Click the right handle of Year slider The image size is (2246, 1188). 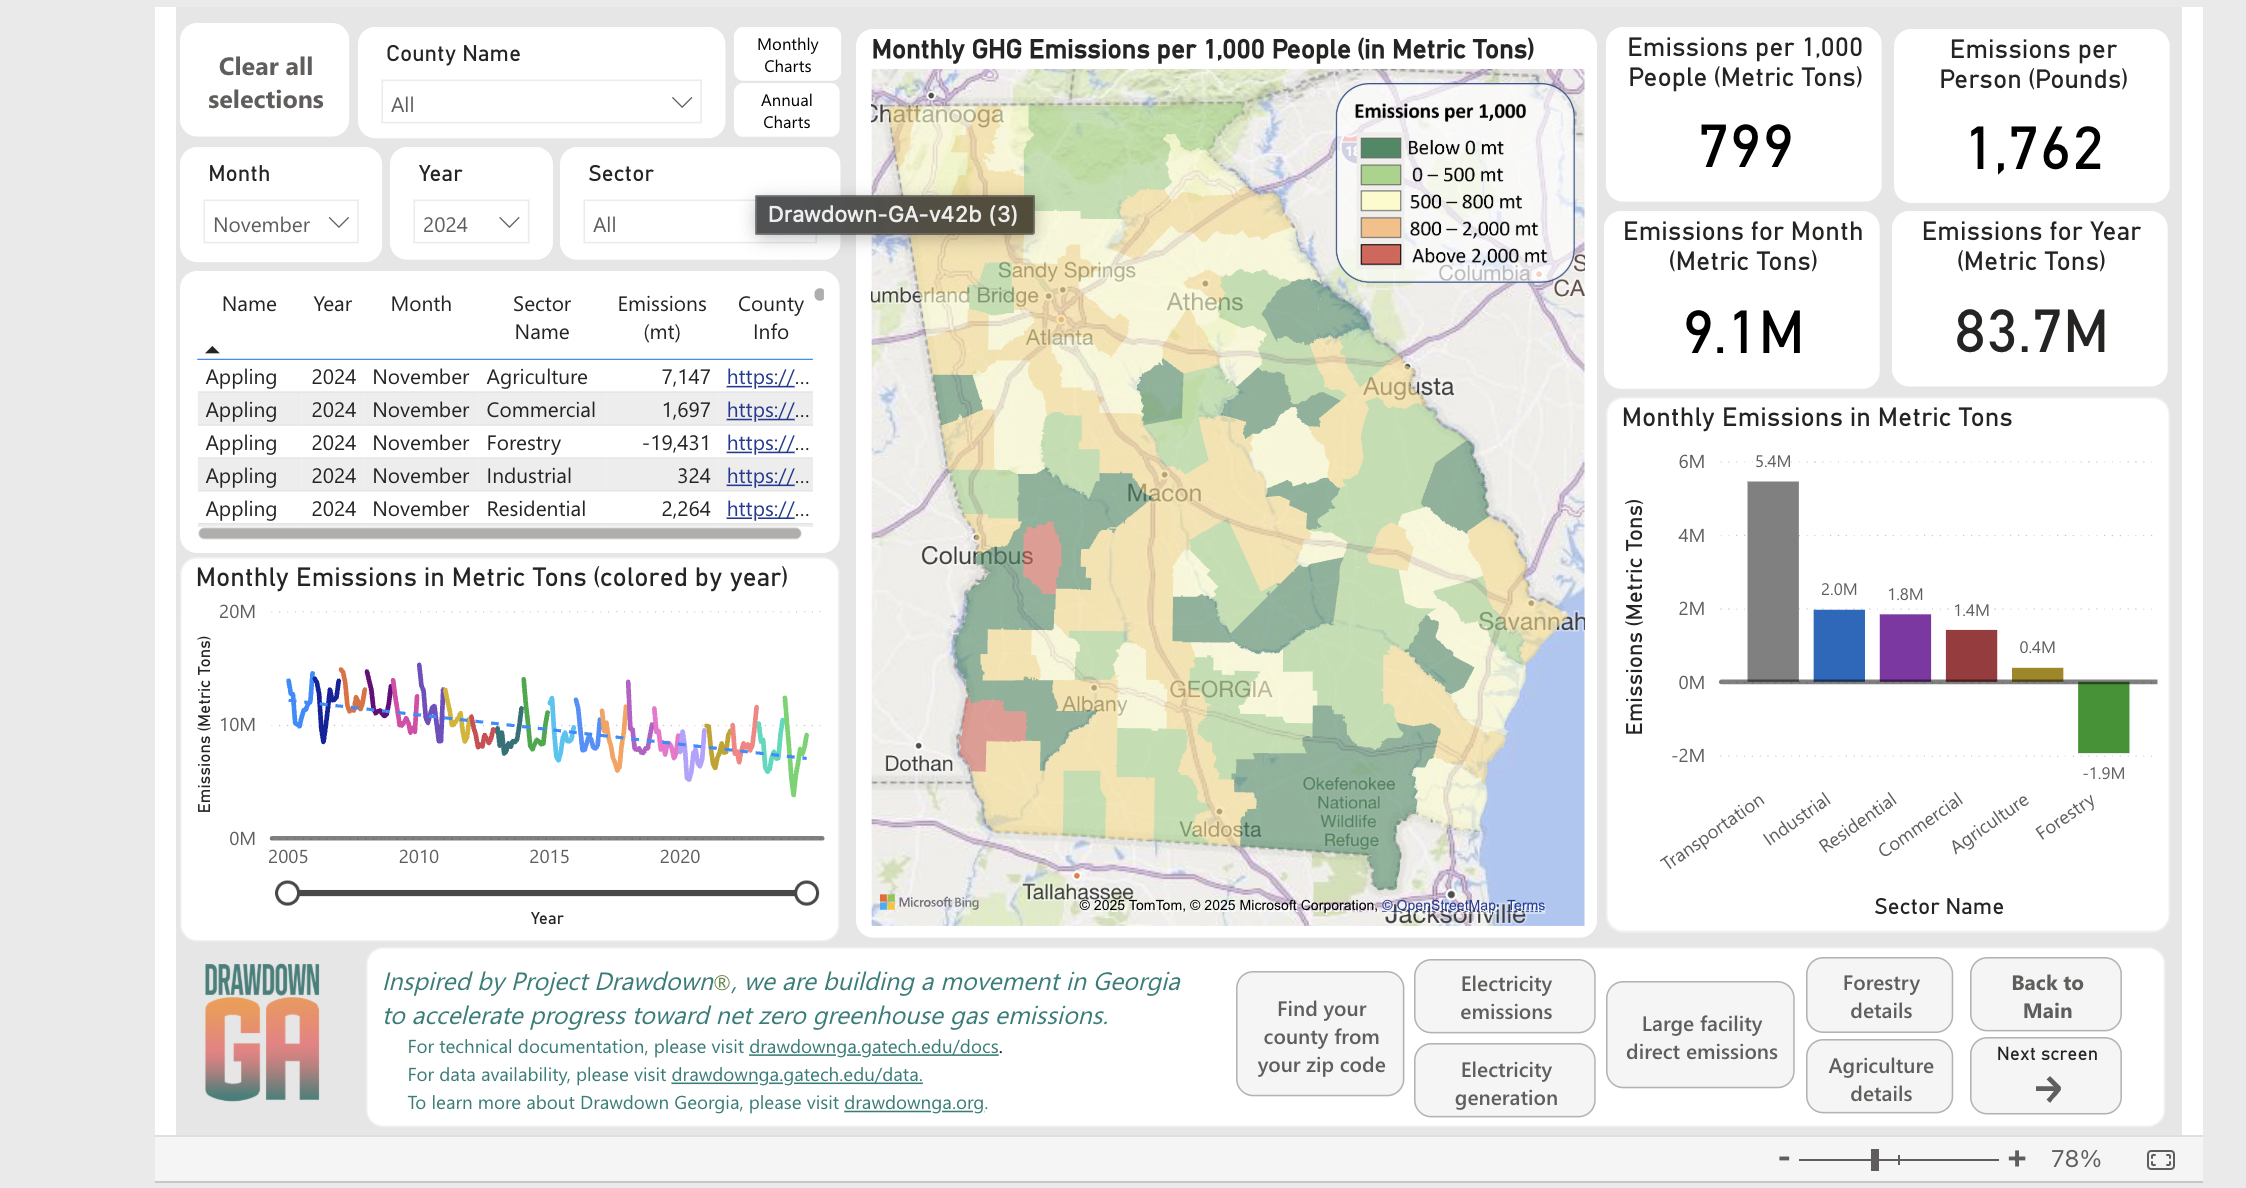[x=806, y=893]
